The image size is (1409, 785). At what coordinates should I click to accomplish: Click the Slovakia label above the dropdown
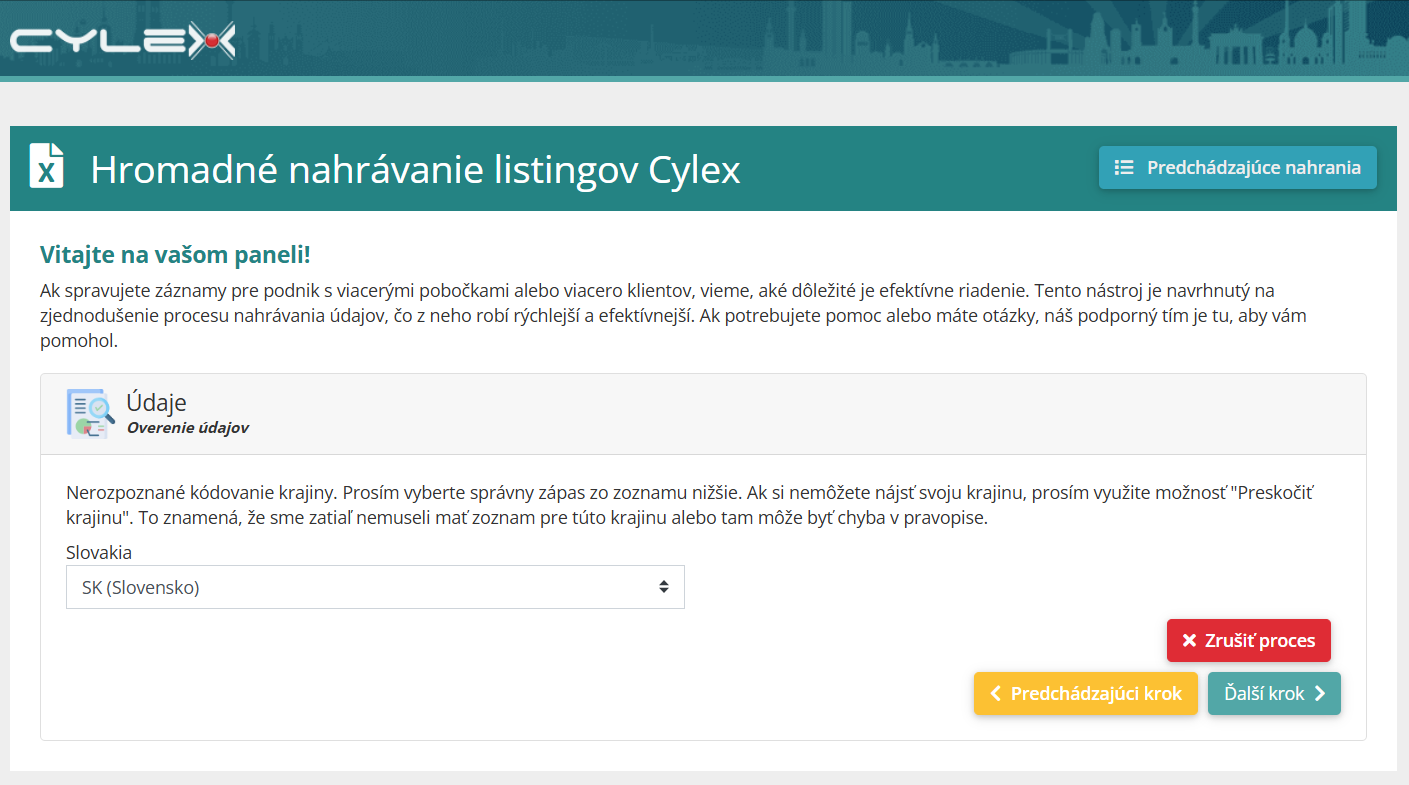click(x=99, y=552)
